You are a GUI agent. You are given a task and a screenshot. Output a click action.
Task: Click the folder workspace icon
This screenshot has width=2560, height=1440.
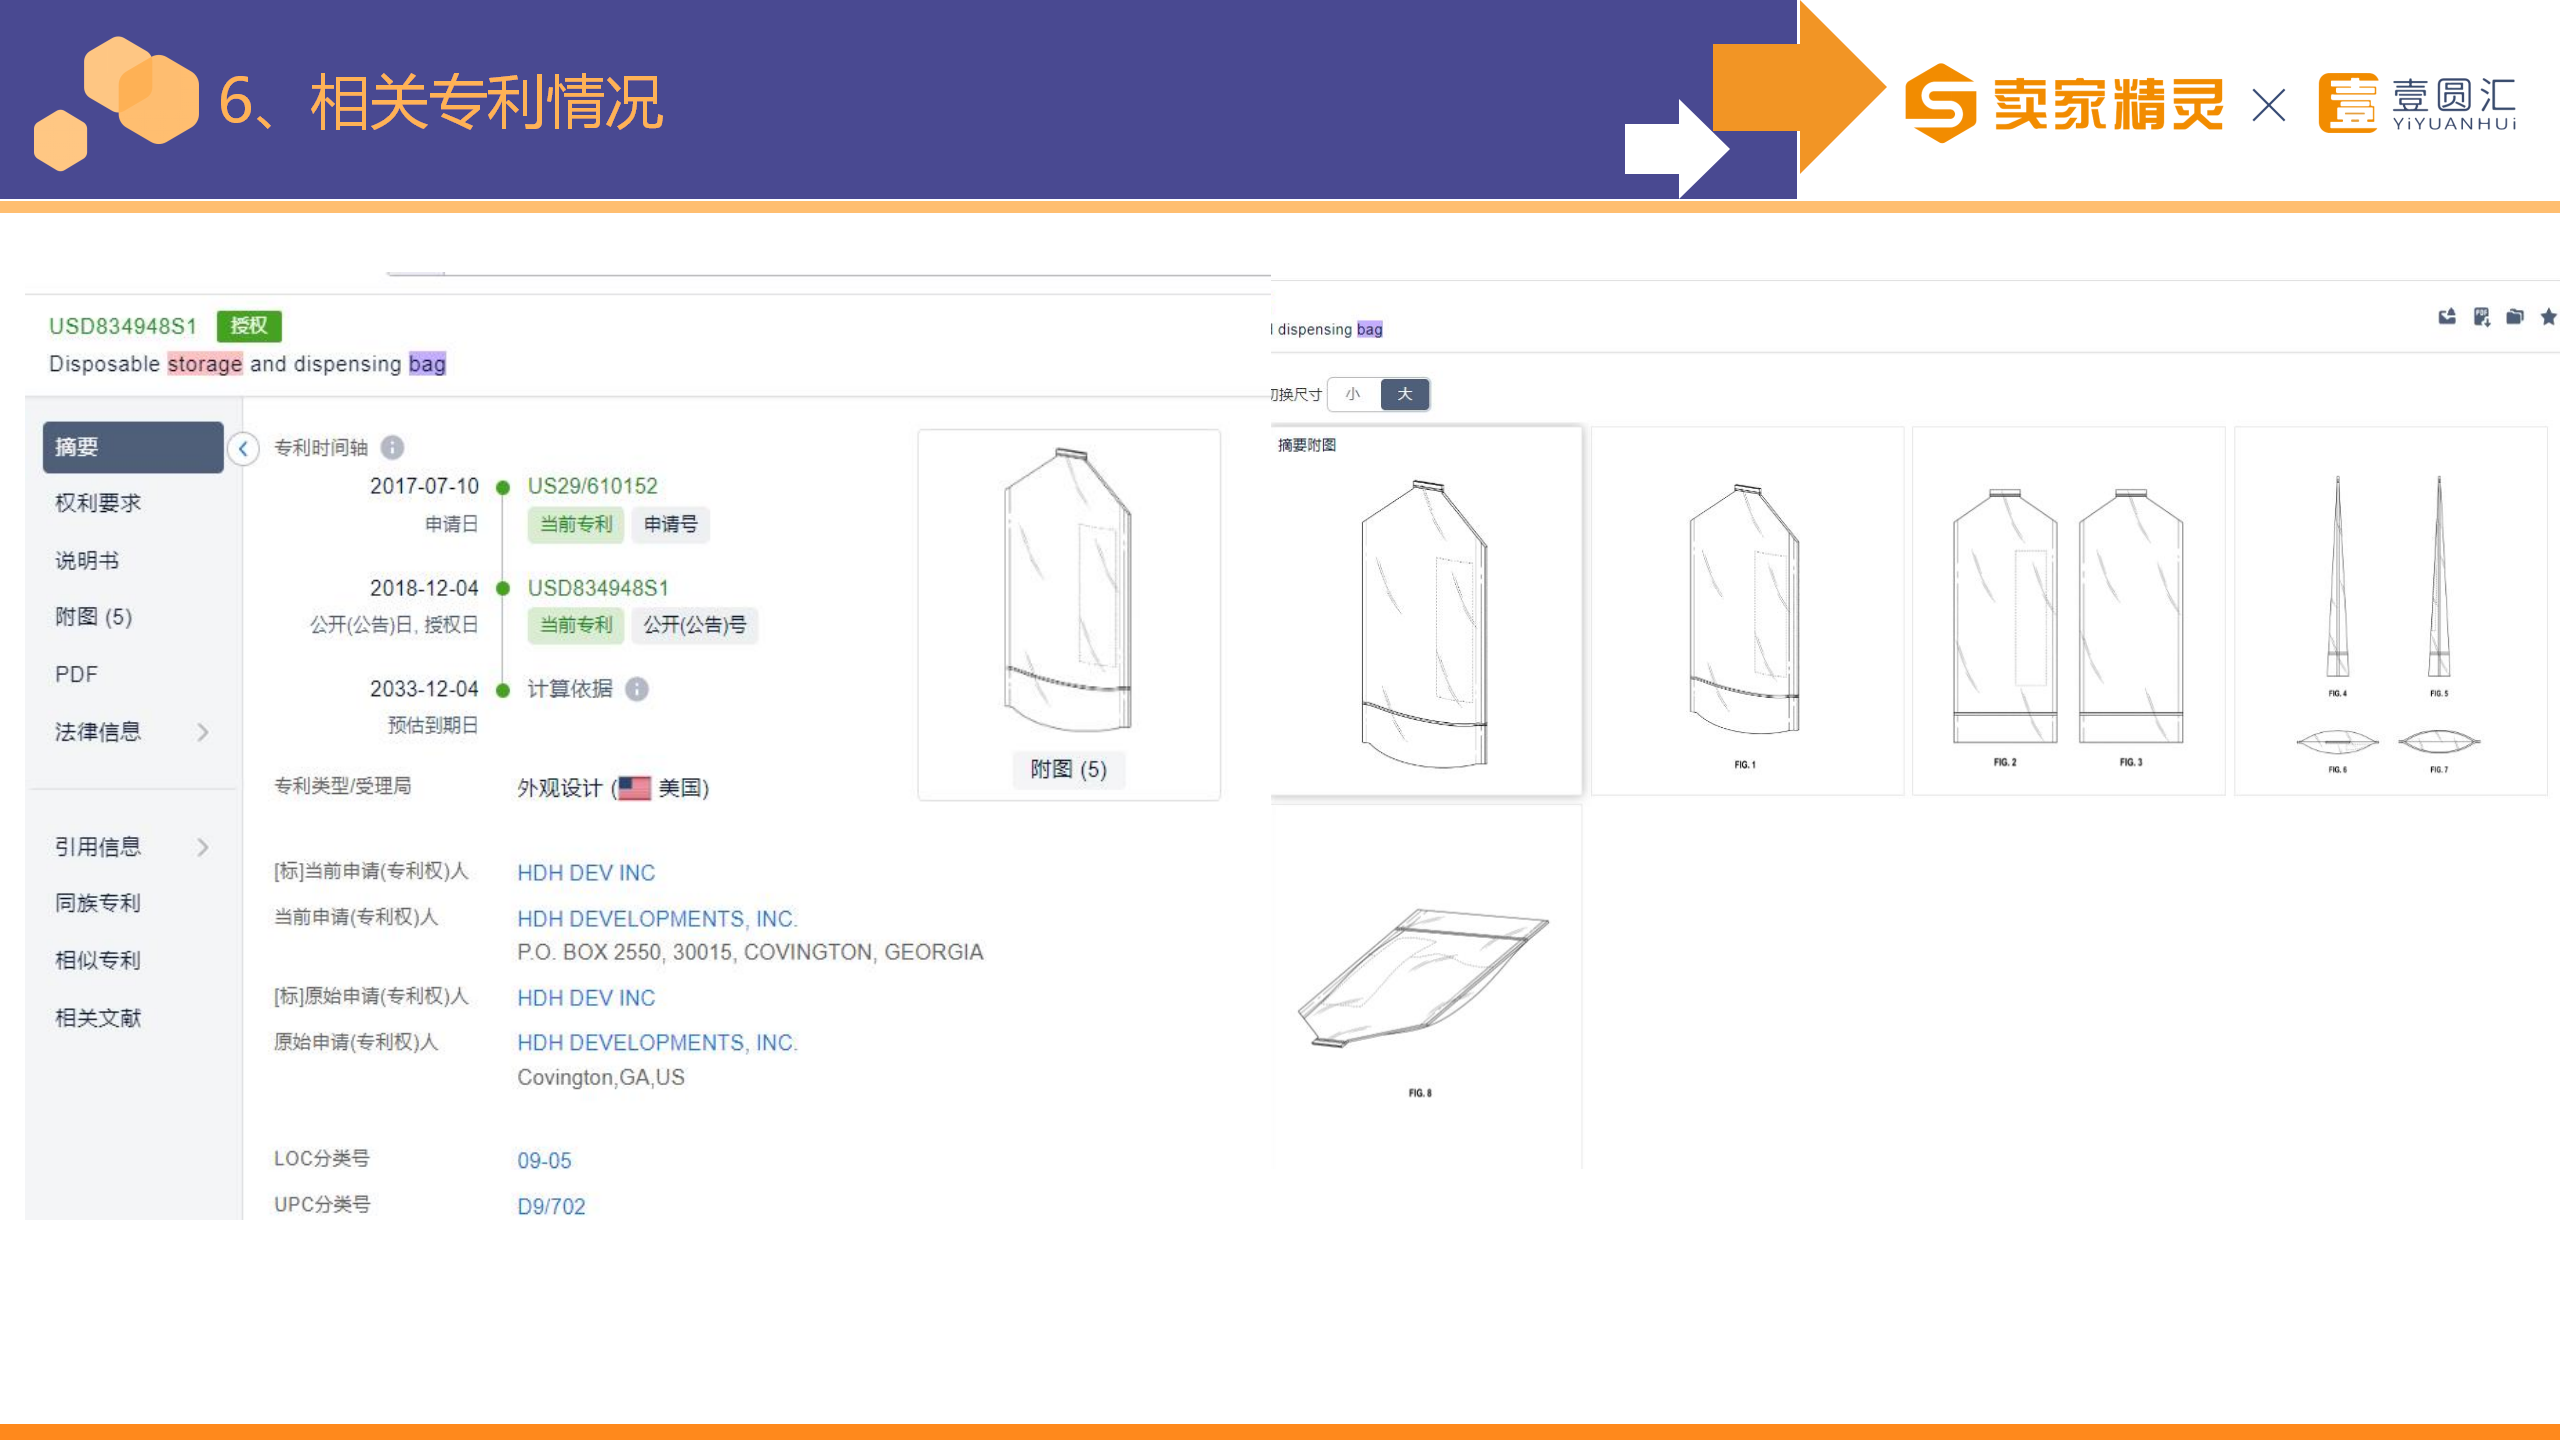[2515, 317]
